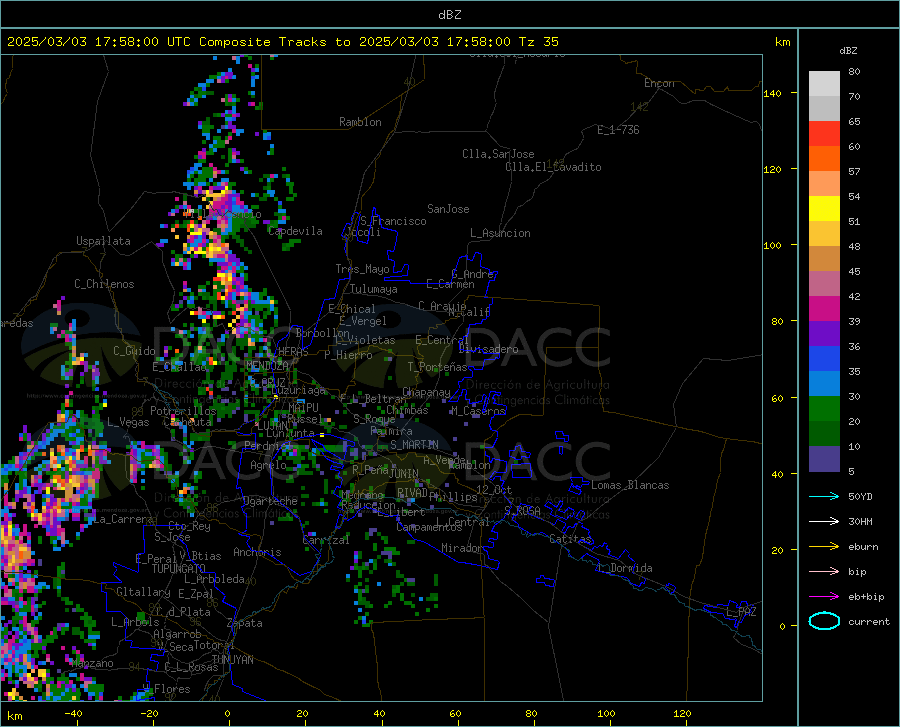Click the Gltallary map label
The image size is (900, 727).
click(143, 592)
